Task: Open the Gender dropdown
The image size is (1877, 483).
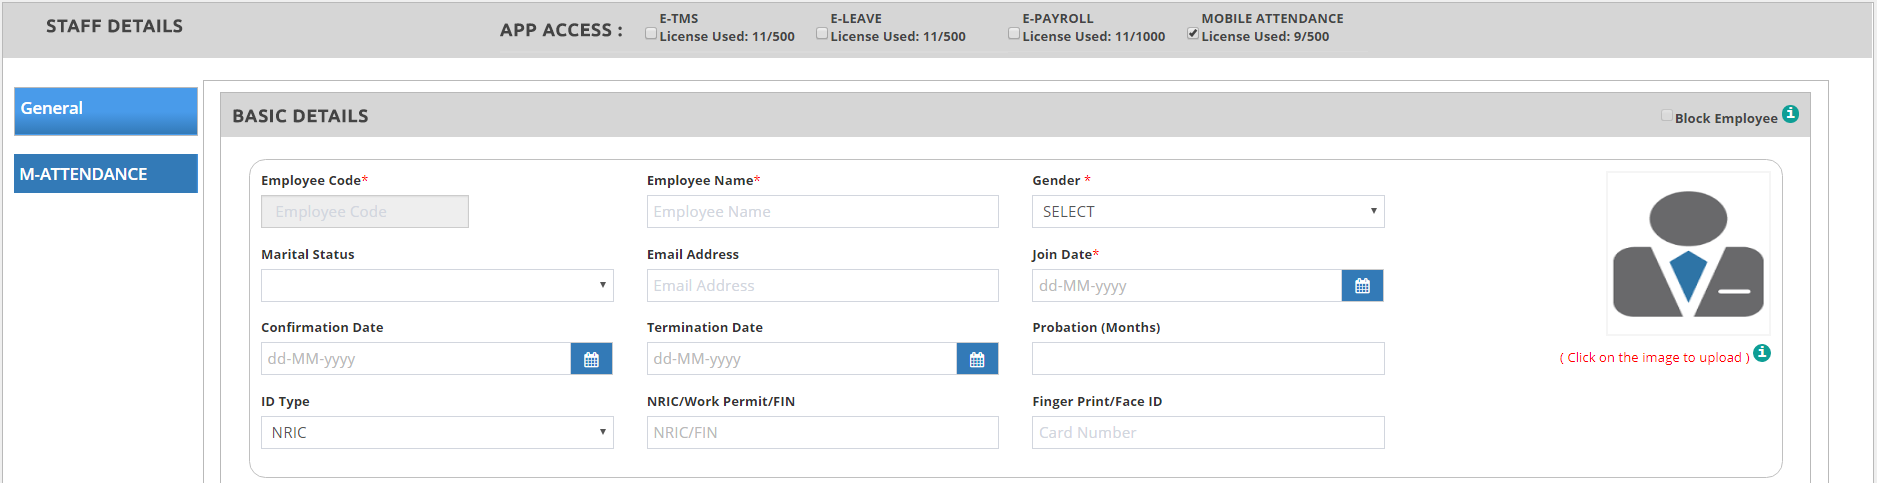Action: click(x=1208, y=212)
